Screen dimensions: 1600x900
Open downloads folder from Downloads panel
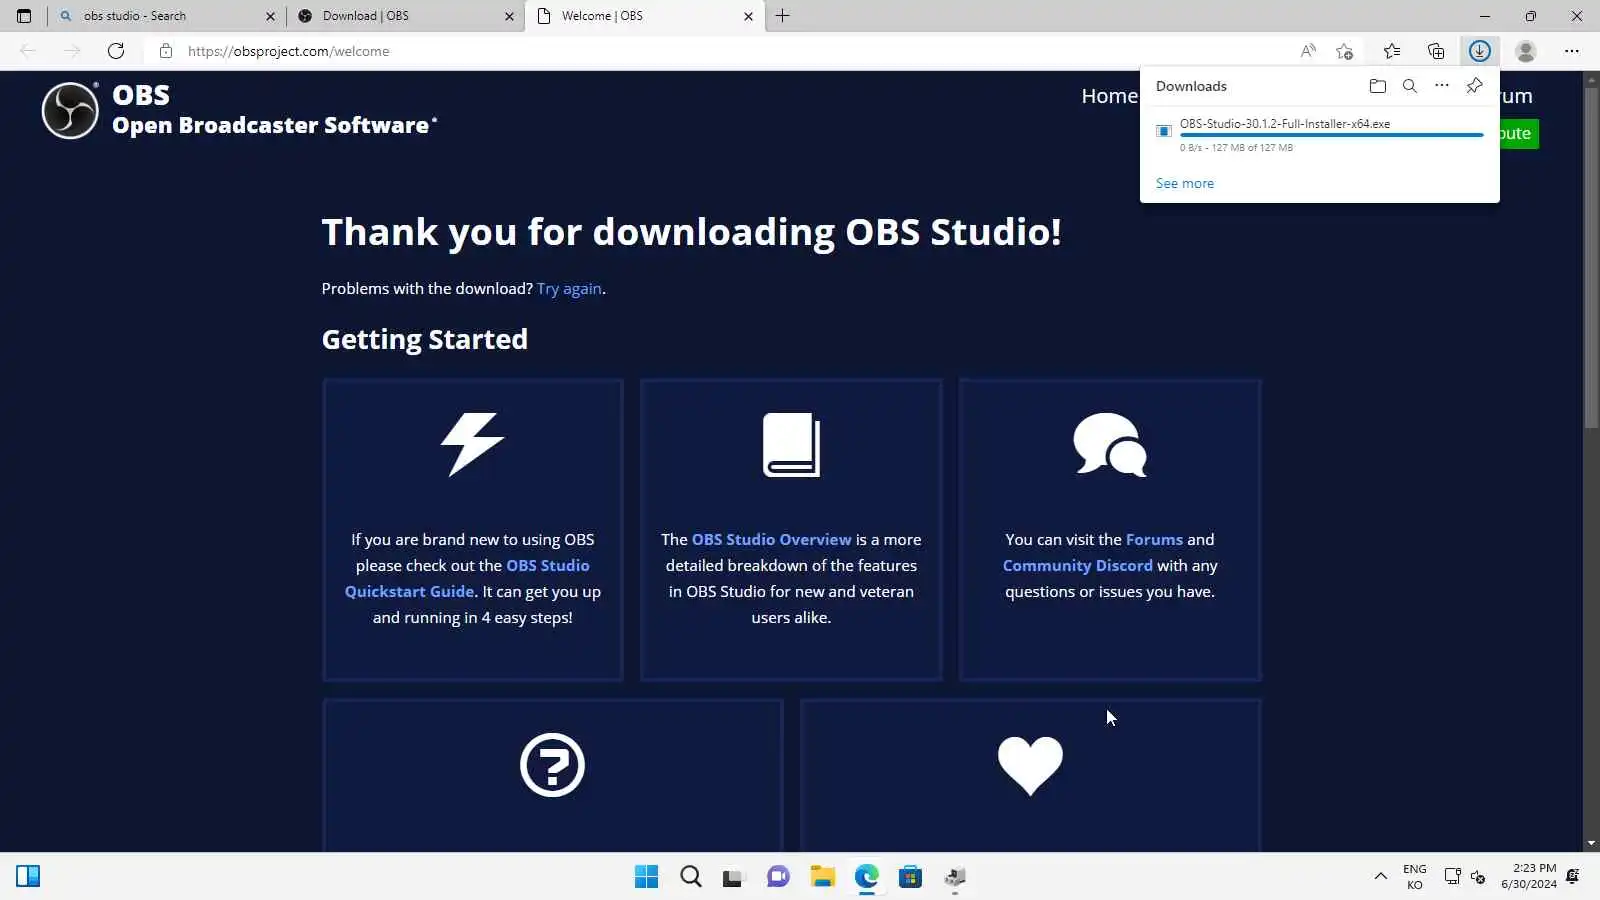pos(1378,86)
